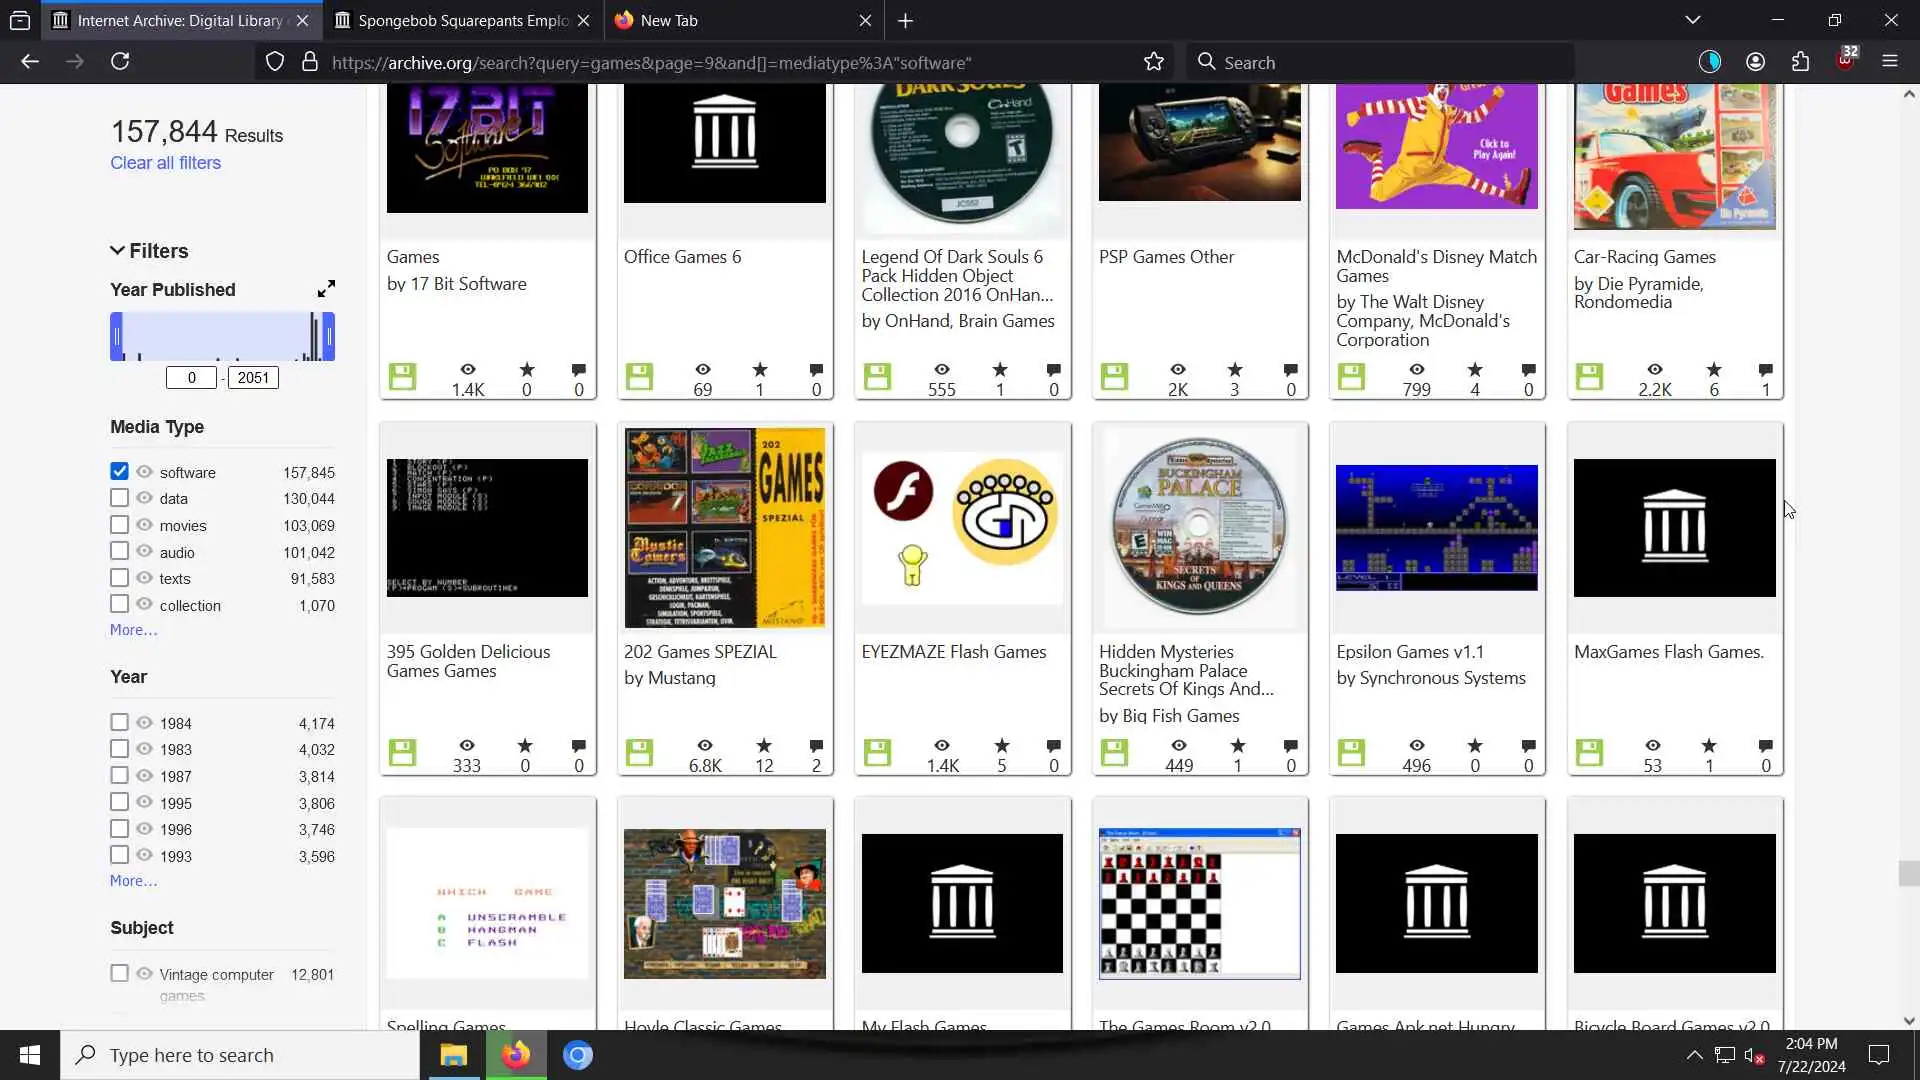Click the site shield tracking protection icon
1920x1080 pixels.
pyautogui.click(x=275, y=62)
